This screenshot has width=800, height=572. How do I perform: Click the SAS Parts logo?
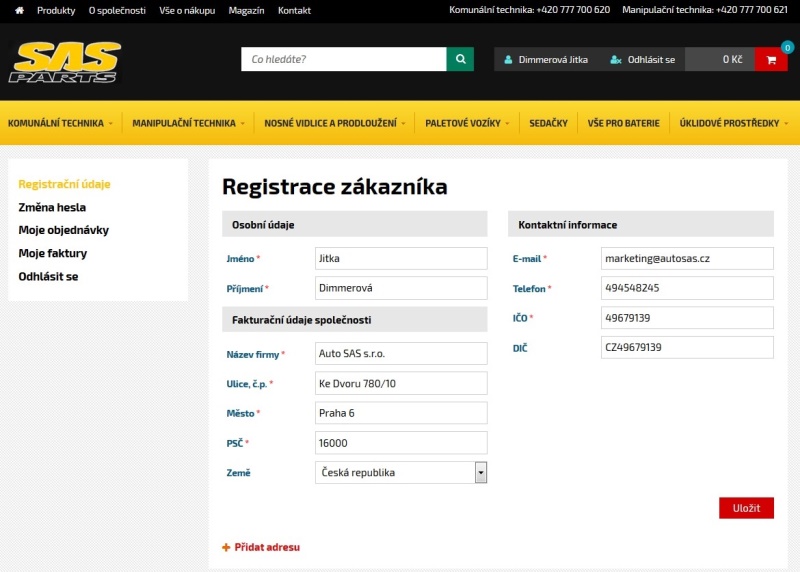pos(65,62)
